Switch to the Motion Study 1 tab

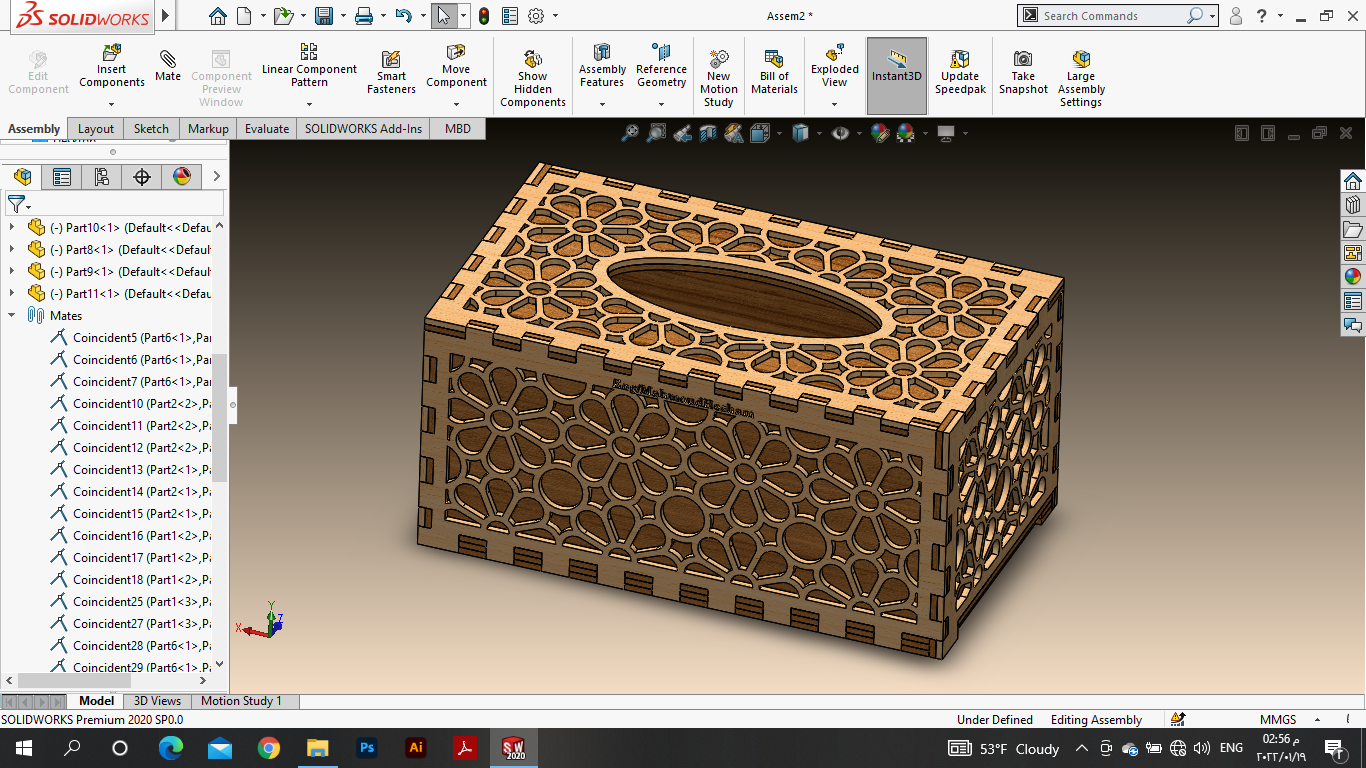pyautogui.click(x=241, y=701)
